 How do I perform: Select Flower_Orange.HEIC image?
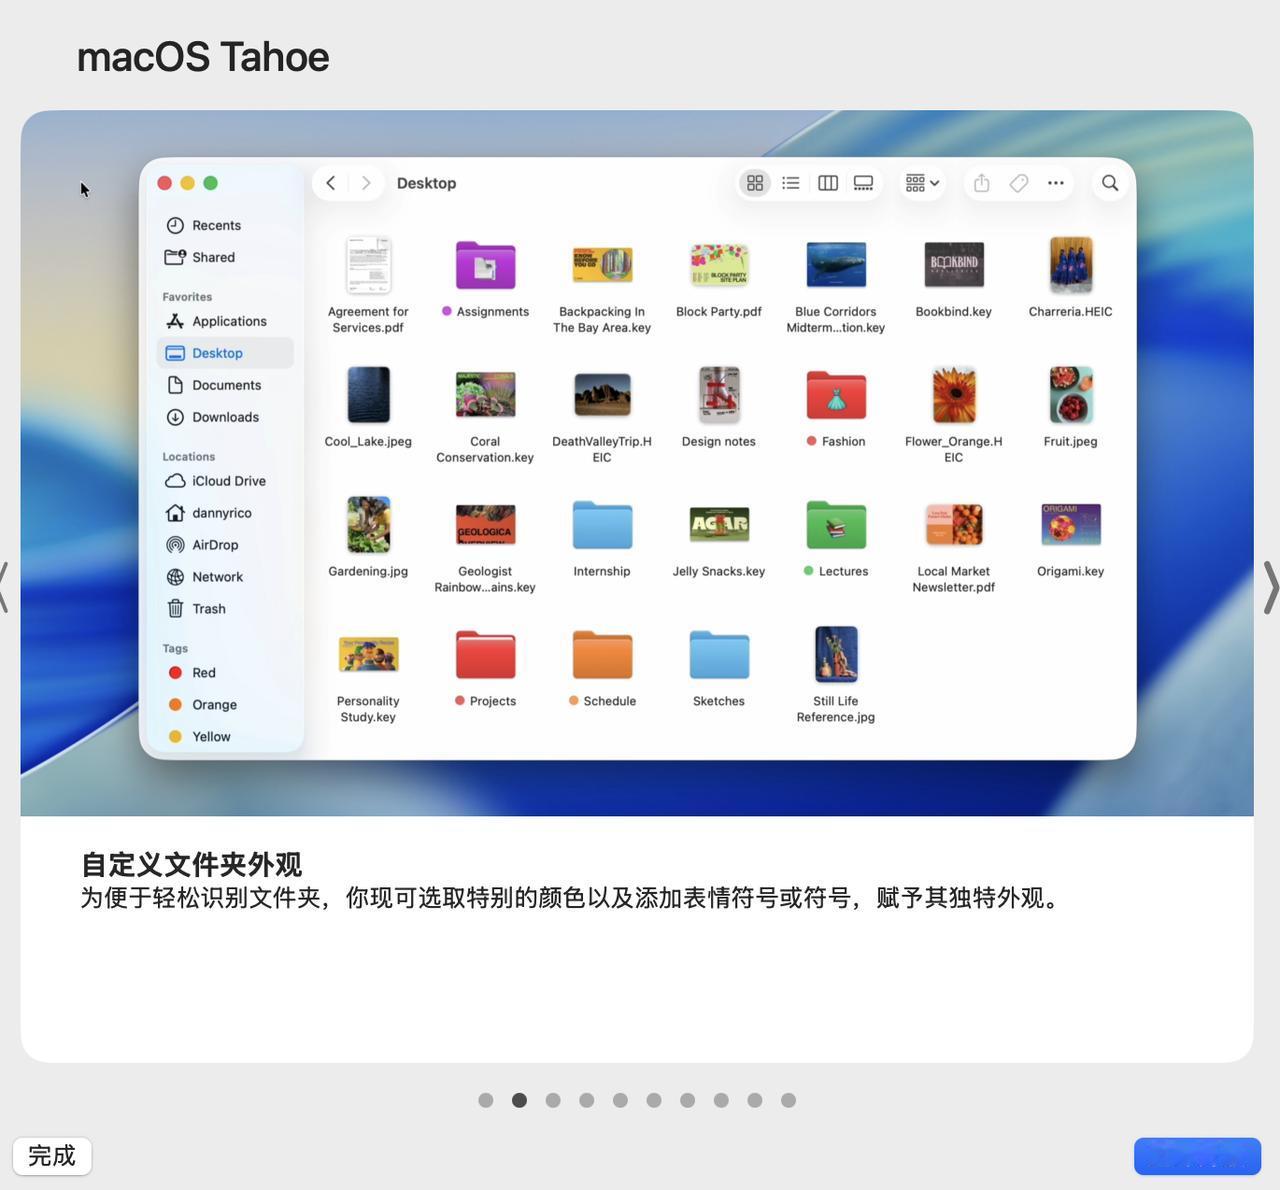(x=954, y=395)
